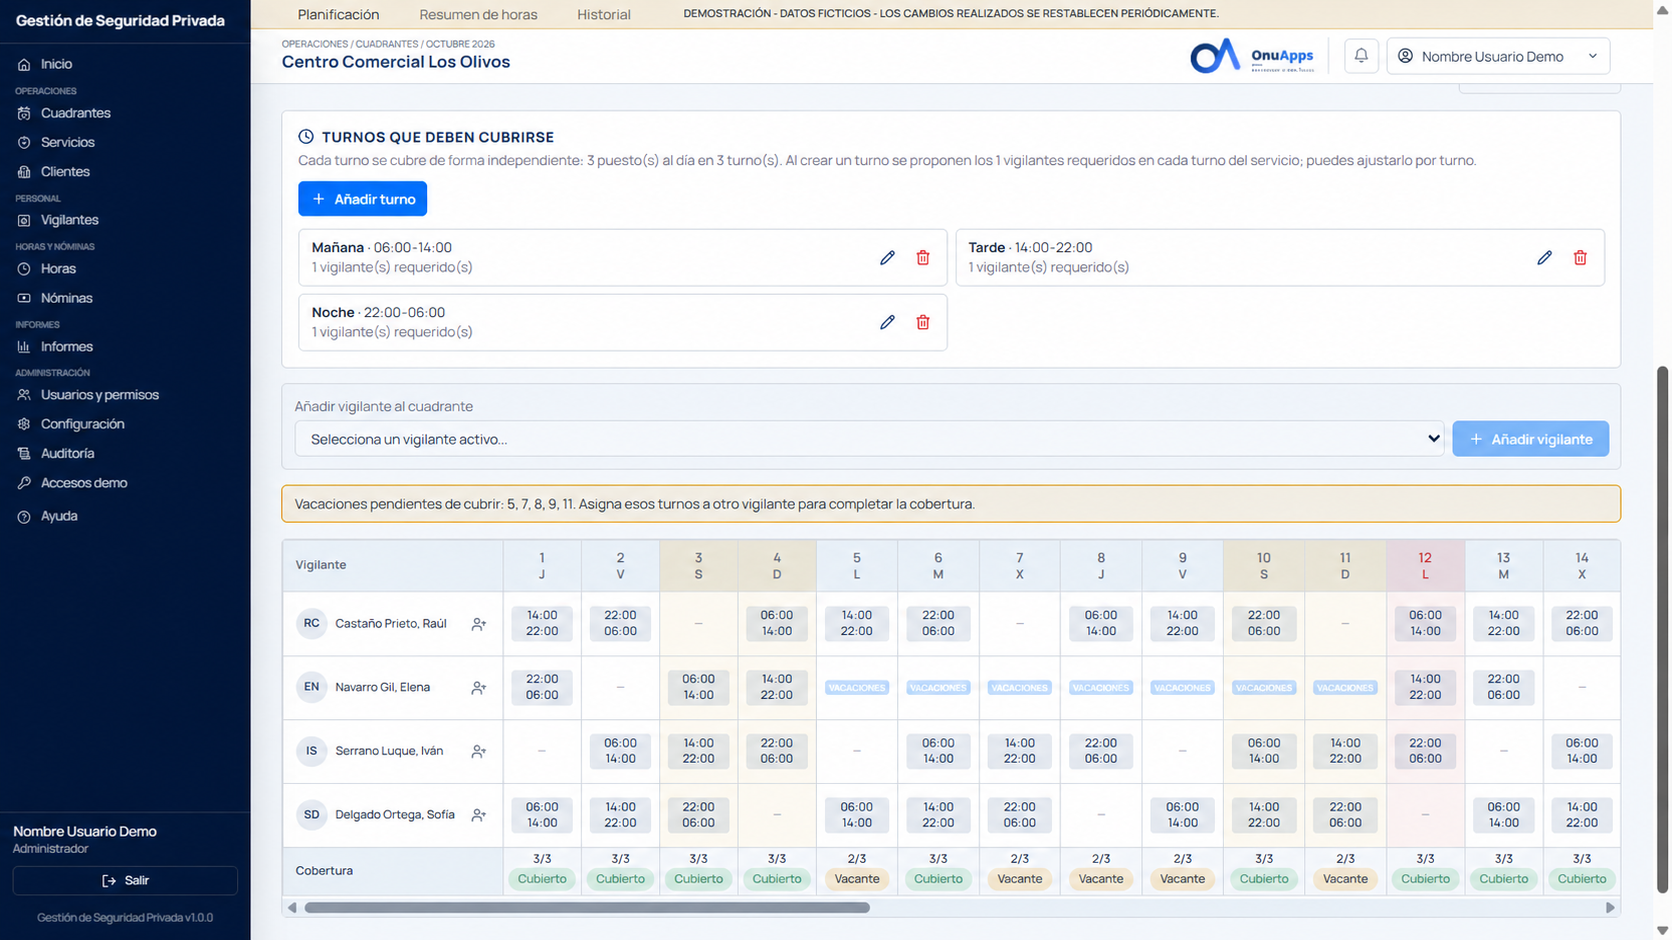Open the notifications bell
This screenshot has width=1672, height=940.
point(1361,56)
